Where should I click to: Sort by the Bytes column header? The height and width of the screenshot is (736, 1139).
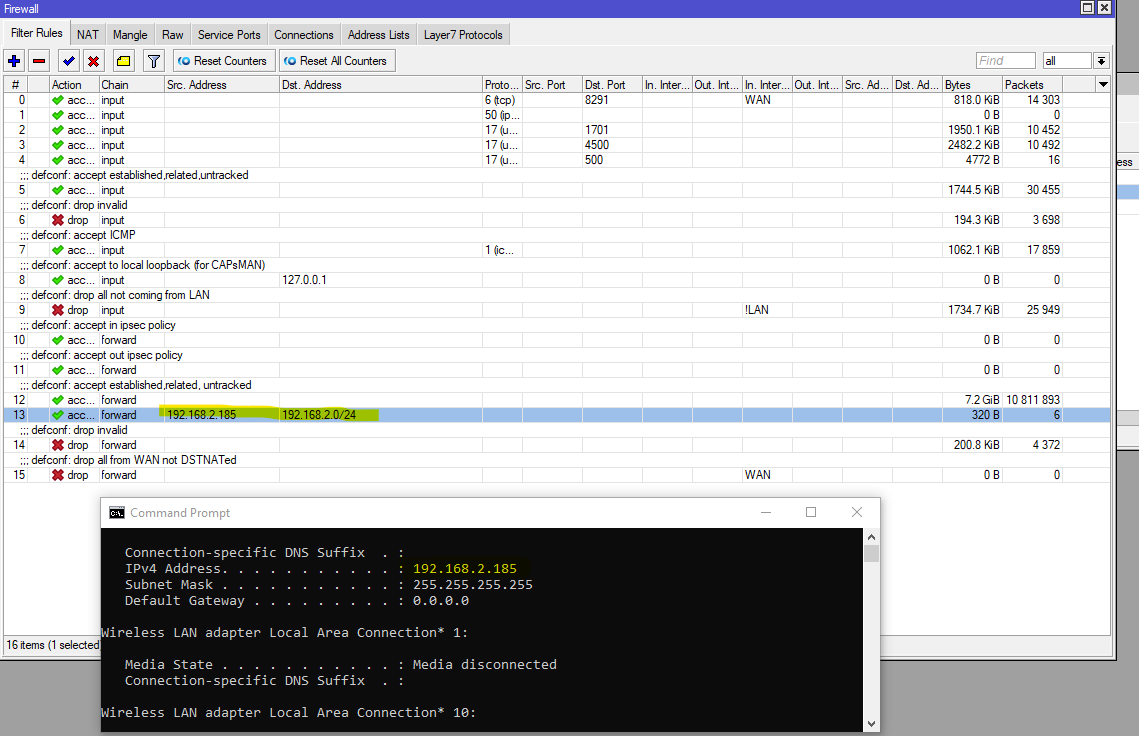[x=973, y=85]
